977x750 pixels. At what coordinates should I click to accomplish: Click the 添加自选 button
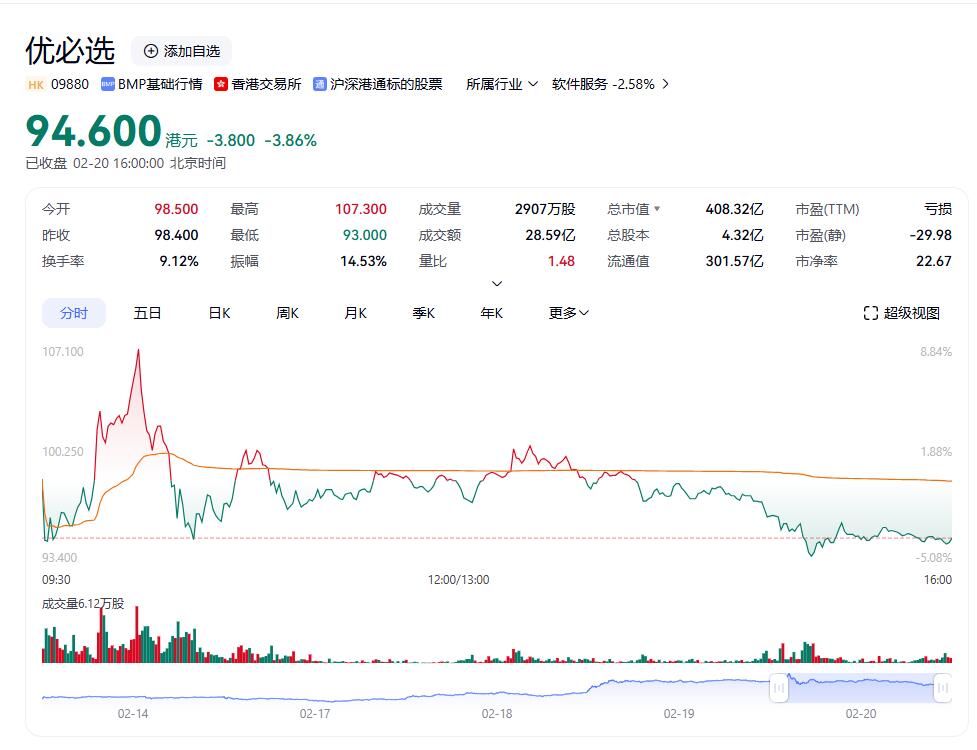[x=181, y=51]
